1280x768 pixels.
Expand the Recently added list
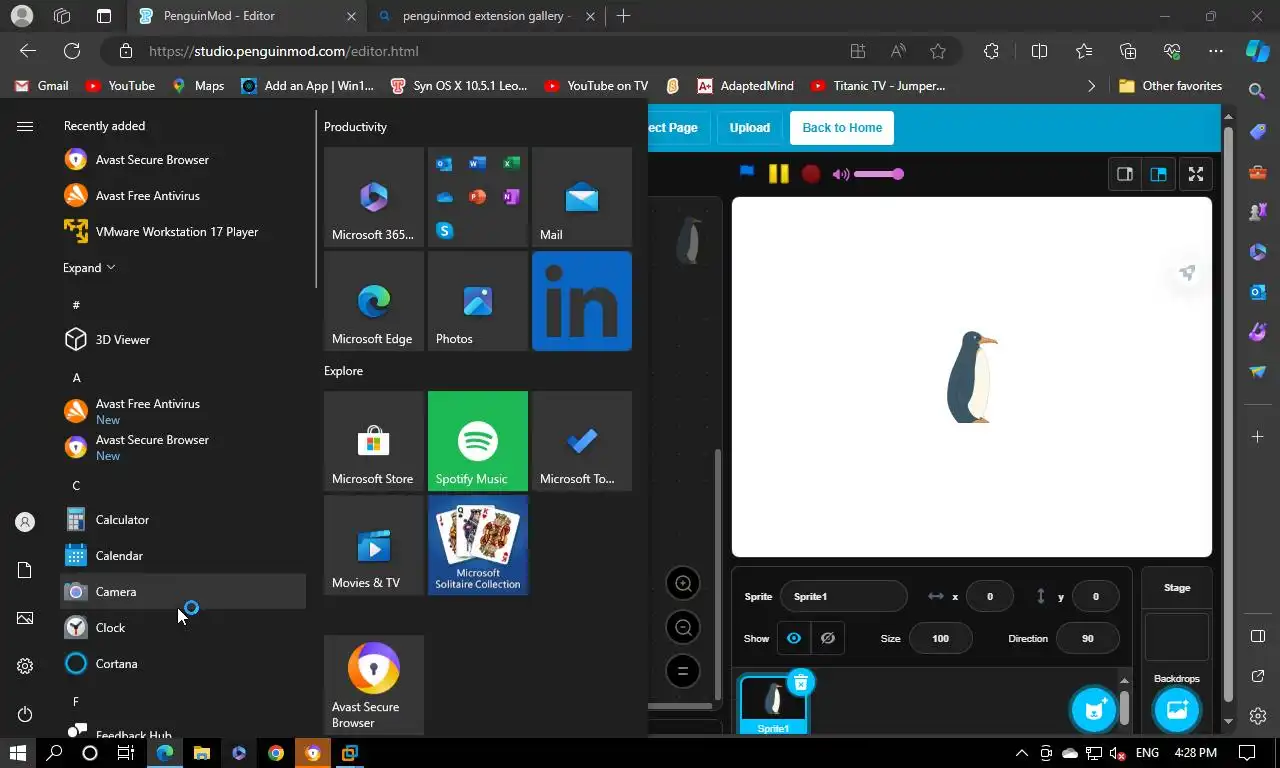pyautogui.click(x=89, y=267)
